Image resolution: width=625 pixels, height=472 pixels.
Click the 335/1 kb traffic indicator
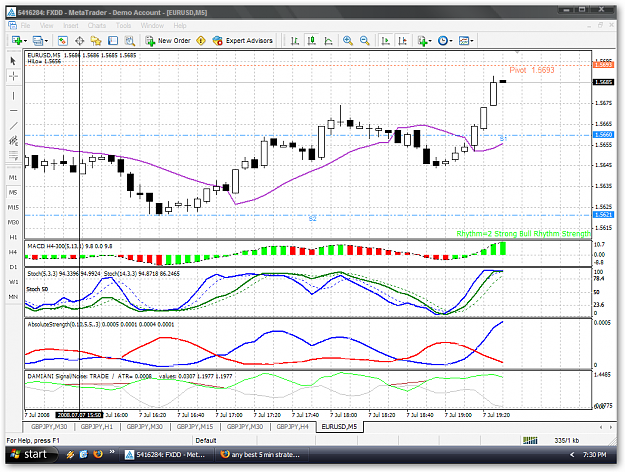pyautogui.click(x=566, y=440)
